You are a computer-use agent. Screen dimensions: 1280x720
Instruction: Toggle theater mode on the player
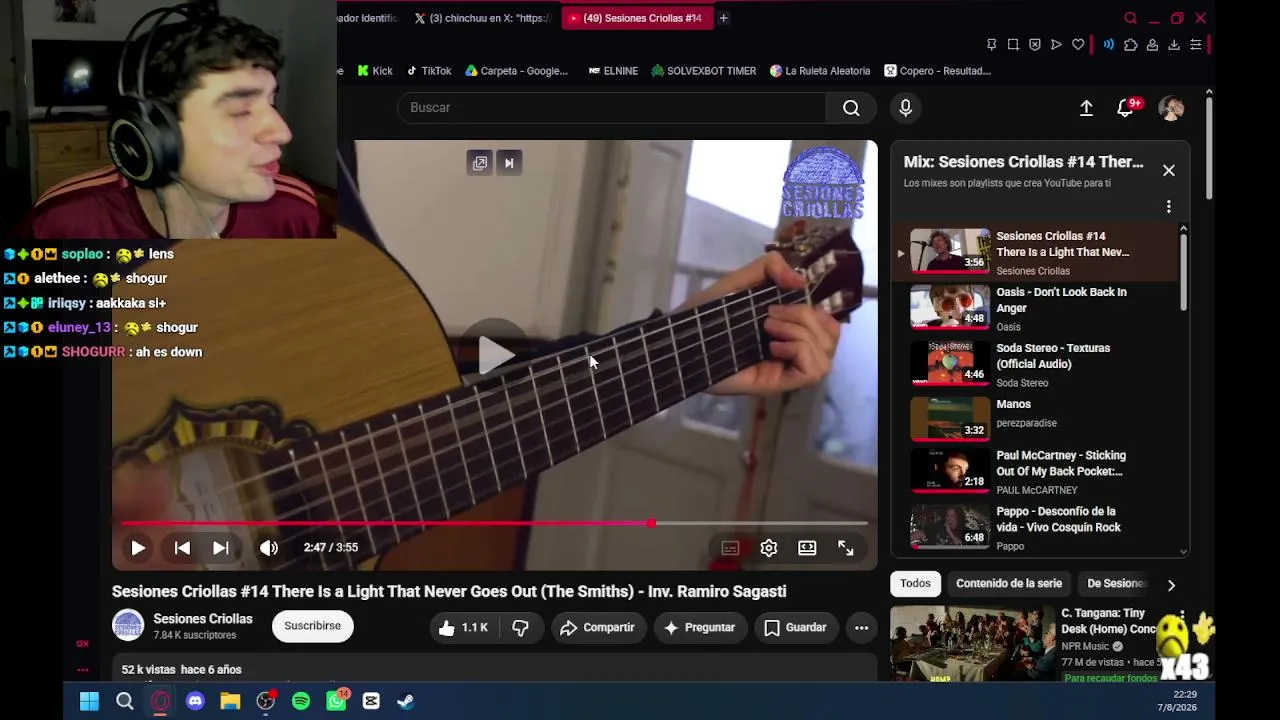(807, 548)
